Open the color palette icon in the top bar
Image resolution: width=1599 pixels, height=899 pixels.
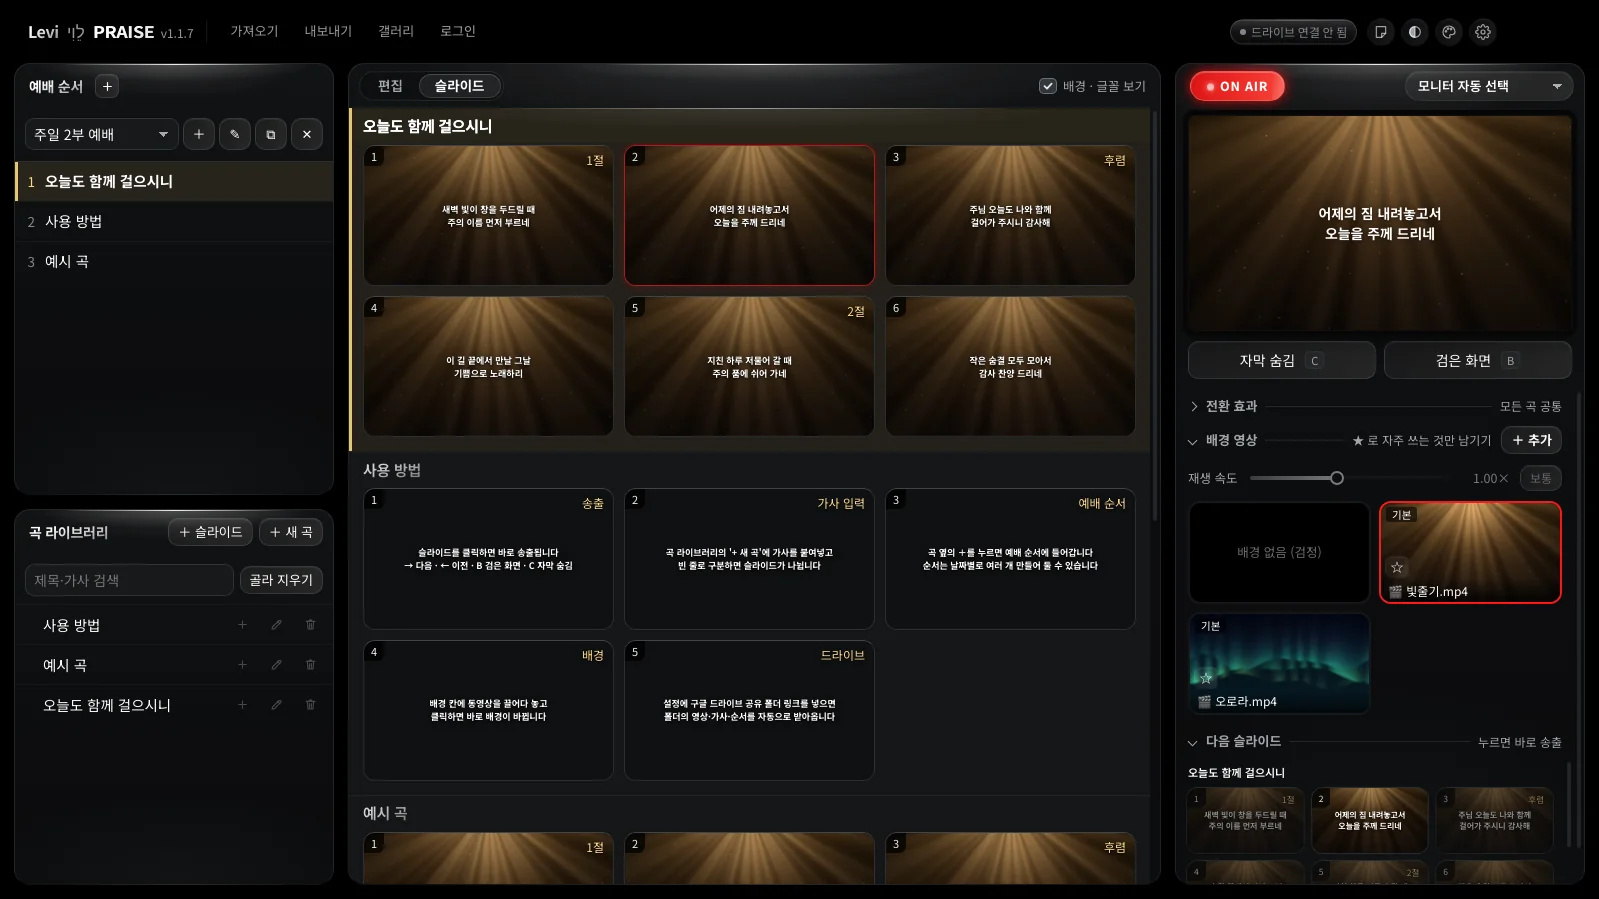(1449, 32)
